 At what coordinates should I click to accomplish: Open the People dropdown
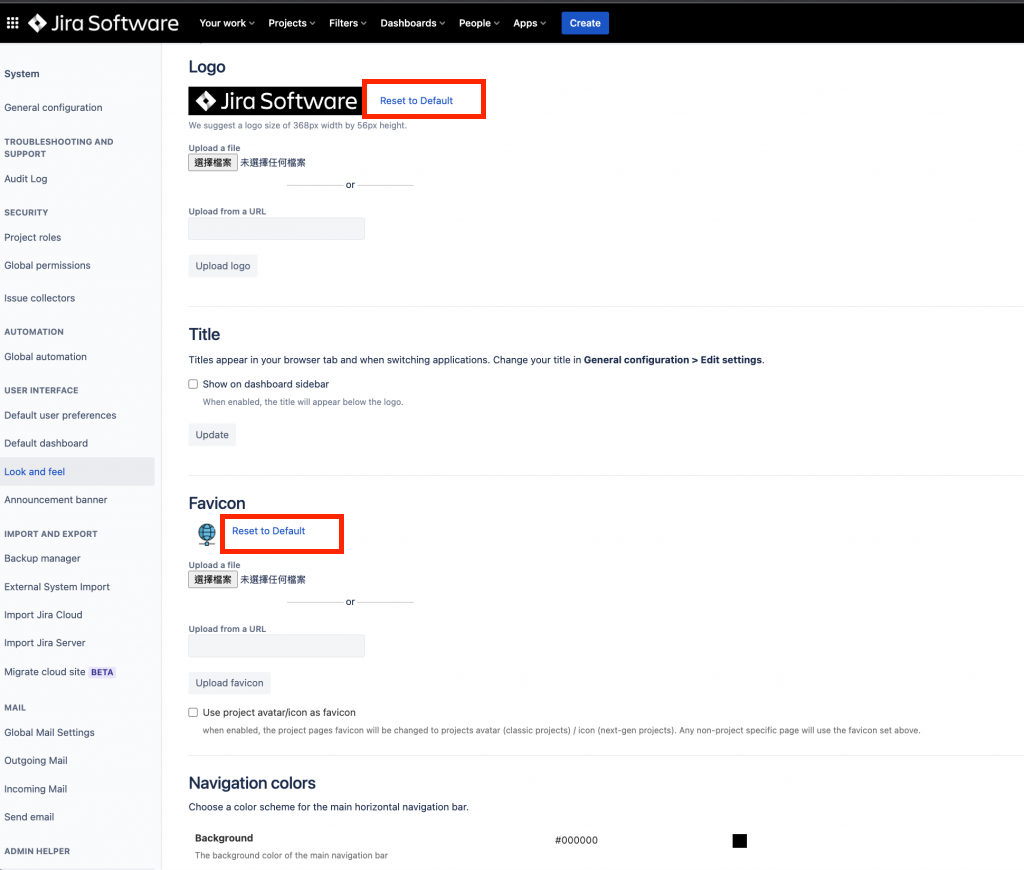click(479, 24)
